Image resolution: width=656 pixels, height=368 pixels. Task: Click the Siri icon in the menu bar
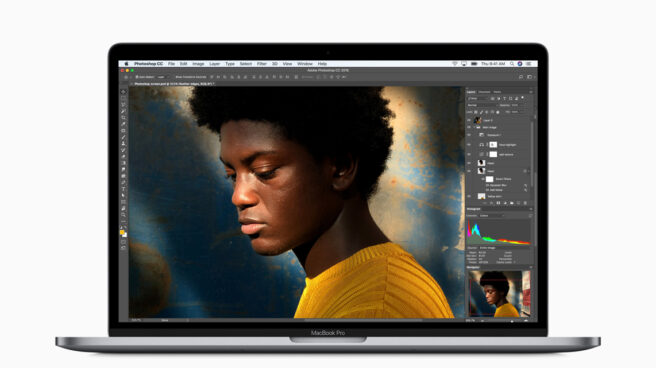pos(520,64)
